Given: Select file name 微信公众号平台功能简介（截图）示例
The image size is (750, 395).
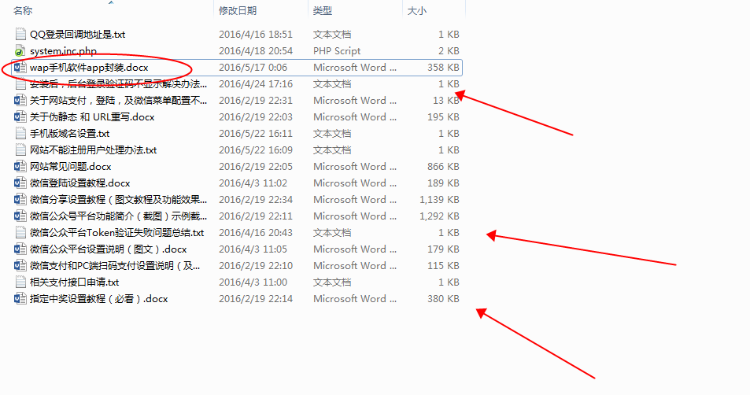Looking at the screenshot, I should tap(118, 216).
